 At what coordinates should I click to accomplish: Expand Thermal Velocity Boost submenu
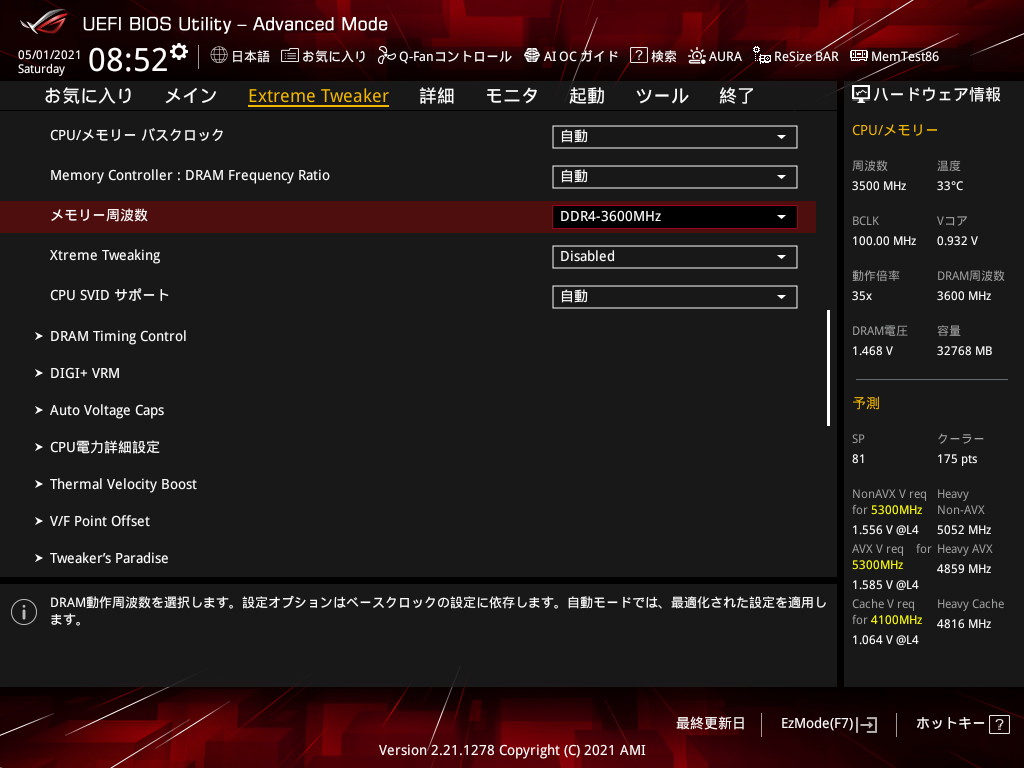pos(123,485)
